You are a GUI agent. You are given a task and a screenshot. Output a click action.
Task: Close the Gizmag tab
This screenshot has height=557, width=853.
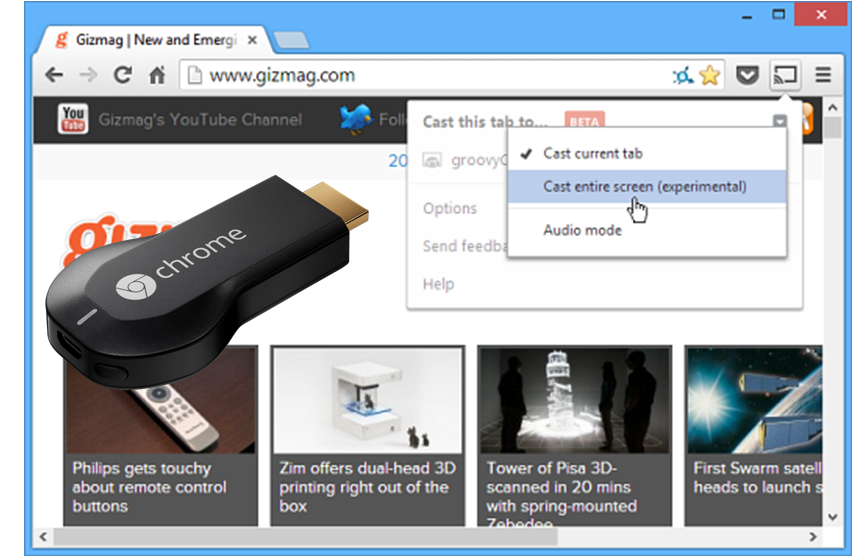[x=252, y=40]
